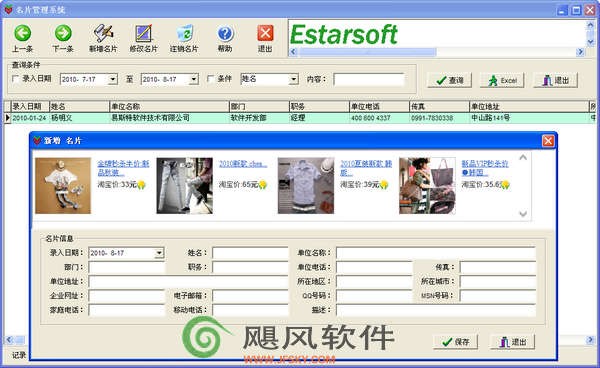Click the 传真 input field in dialog
This screenshot has height=368, width=600.
coord(498,267)
